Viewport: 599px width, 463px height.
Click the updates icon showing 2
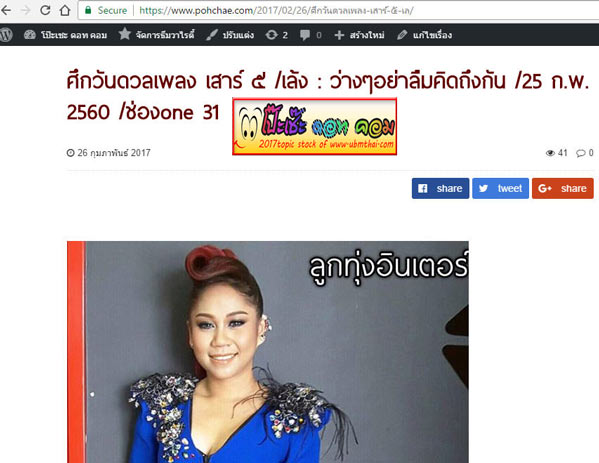tap(276, 35)
